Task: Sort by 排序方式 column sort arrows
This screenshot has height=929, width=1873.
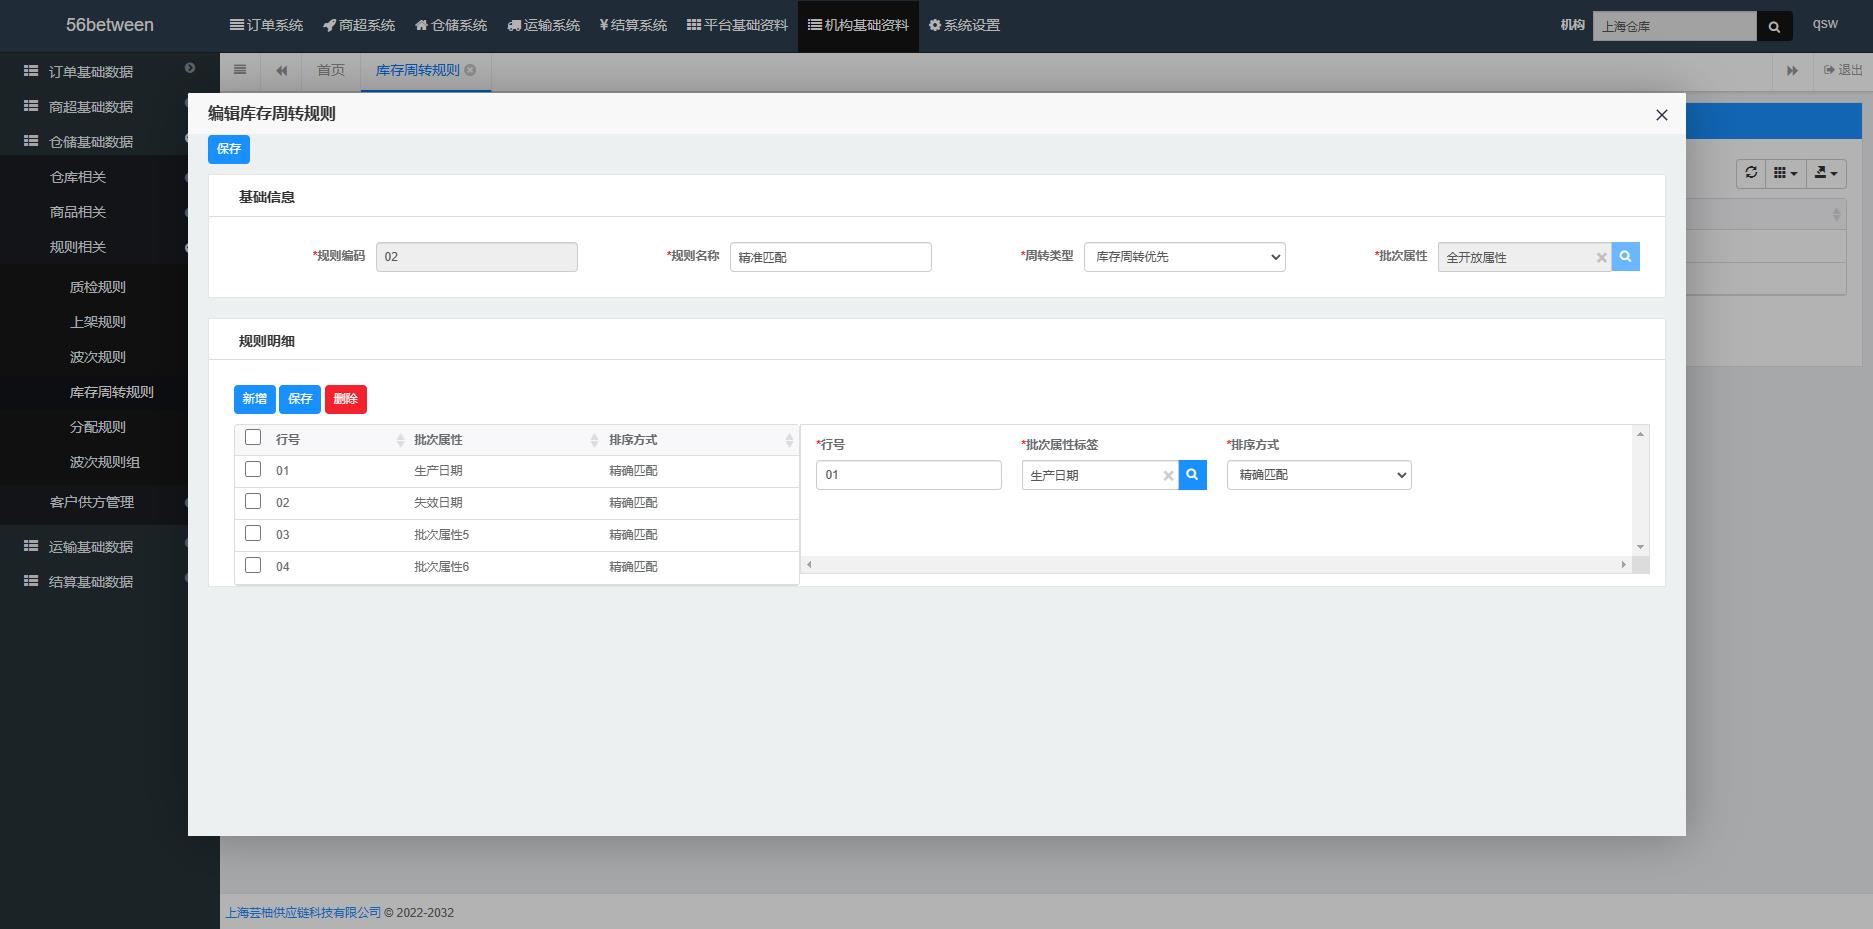Action: click(789, 440)
